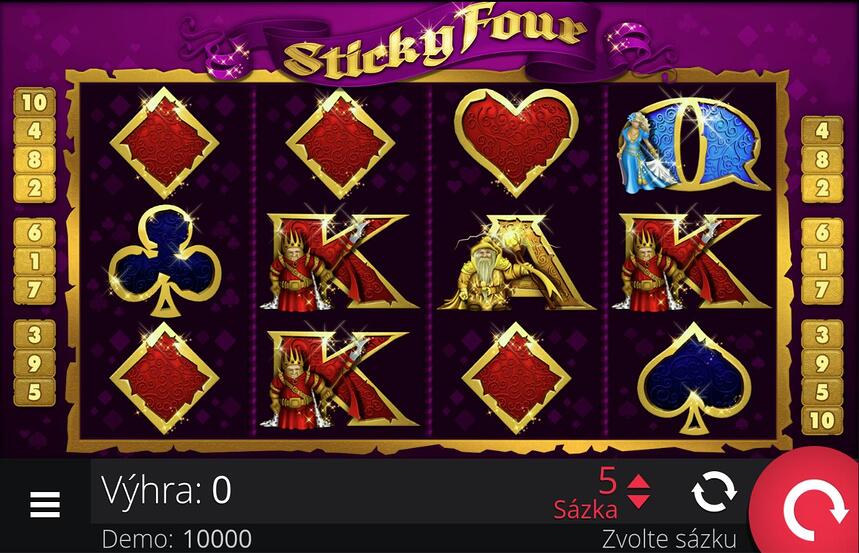
Task: Click the blue spade symbol
Action: coord(694,378)
